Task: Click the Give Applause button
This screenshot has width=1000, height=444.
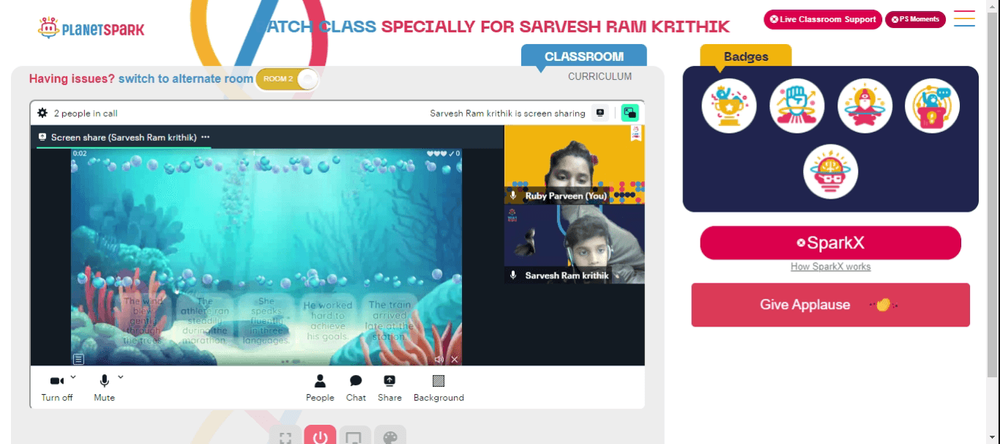Action: 830,305
